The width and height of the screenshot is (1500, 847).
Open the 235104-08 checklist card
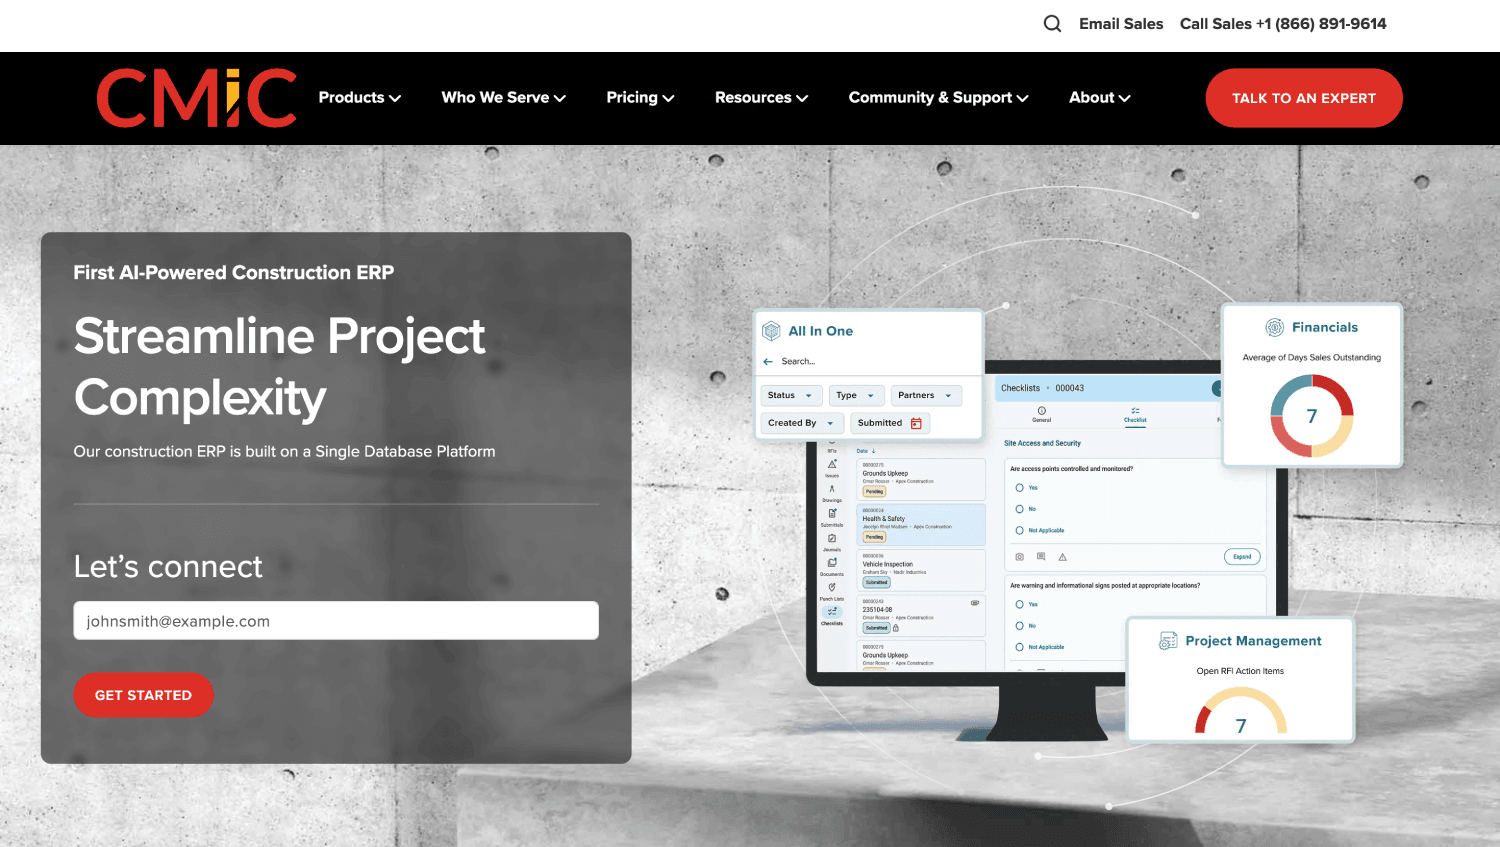pyautogui.click(x=920, y=616)
